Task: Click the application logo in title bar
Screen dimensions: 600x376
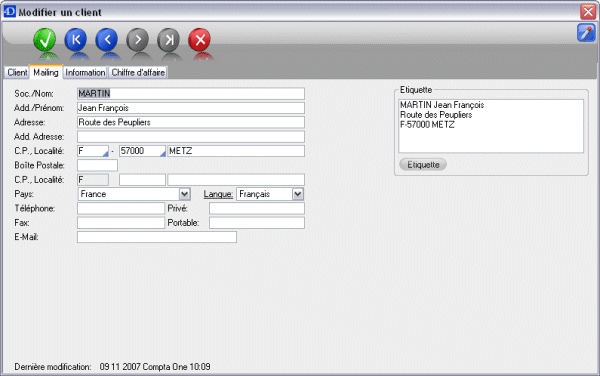Action: pos(10,11)
